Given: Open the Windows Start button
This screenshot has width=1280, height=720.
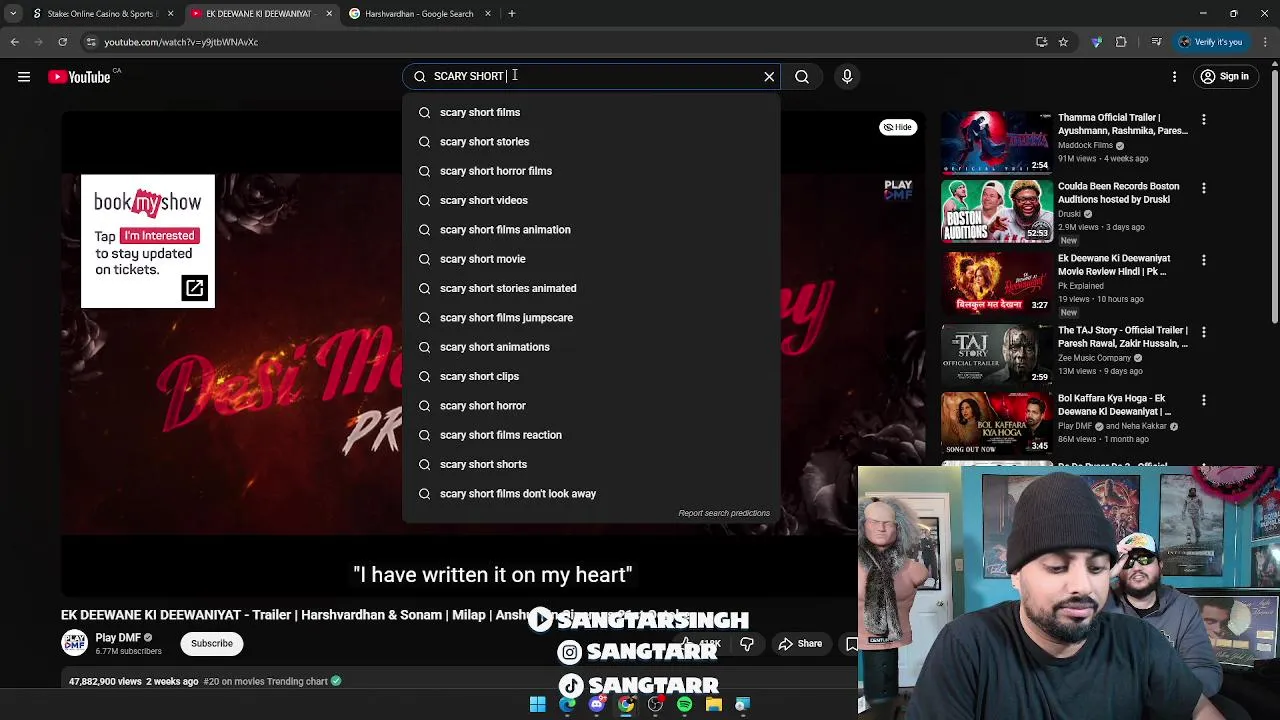Looking at the screenshot, I should [x=538, y=705].
